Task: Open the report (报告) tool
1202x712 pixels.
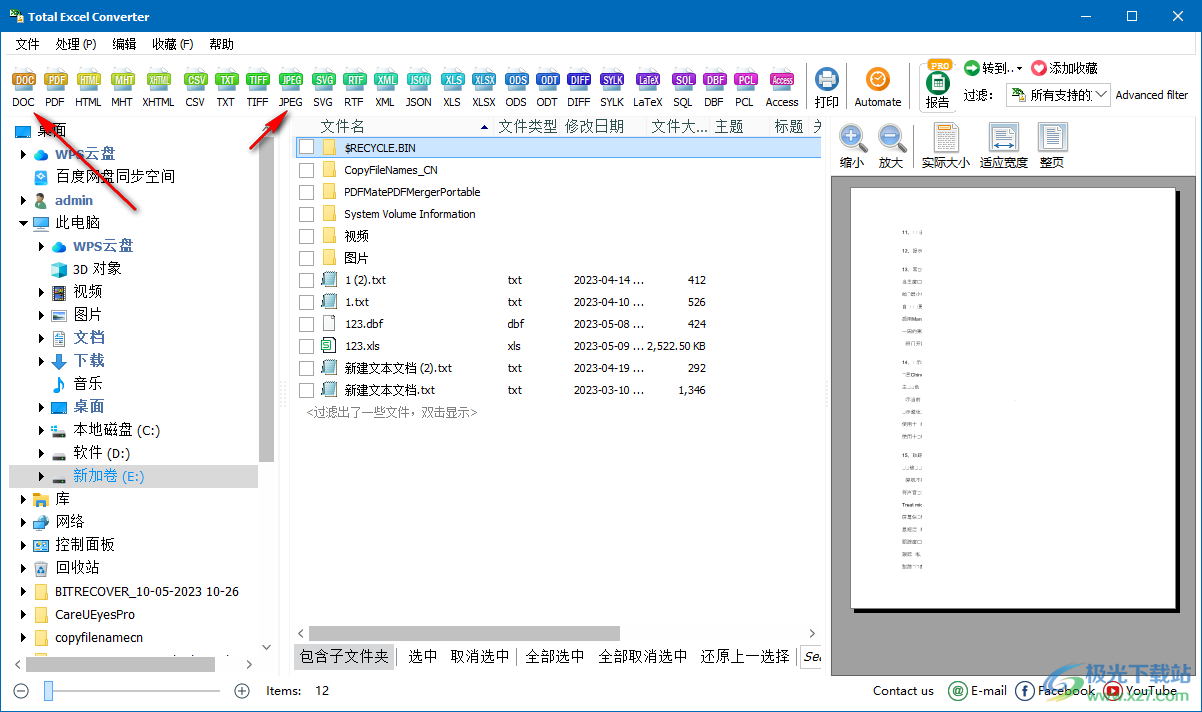Action: [x=938, y=86]
